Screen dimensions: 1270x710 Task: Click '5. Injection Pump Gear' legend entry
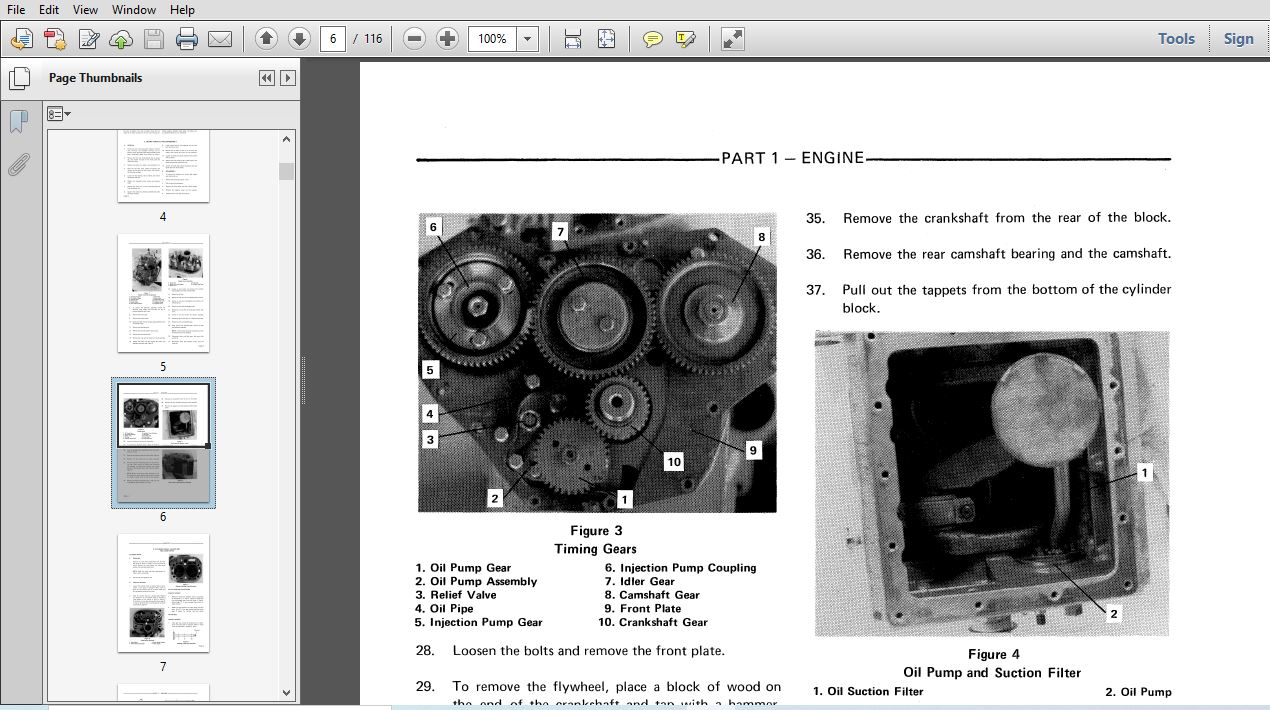(x=479, y=622)
